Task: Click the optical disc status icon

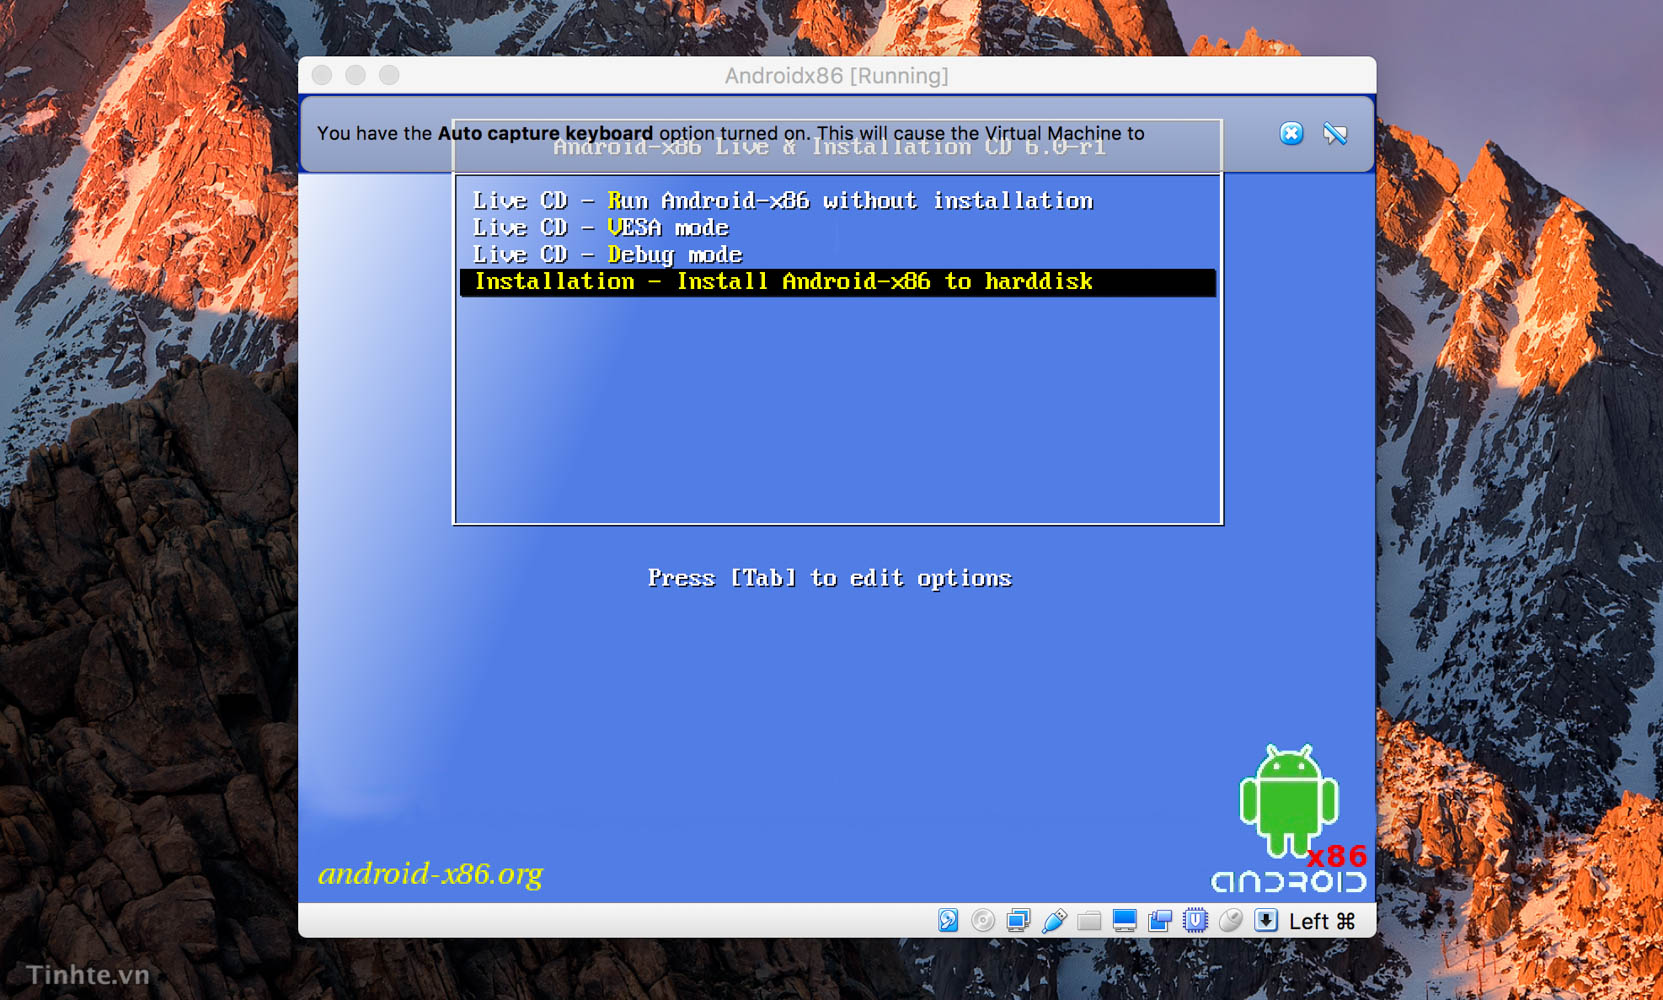Action: click(x=983, y=921)
